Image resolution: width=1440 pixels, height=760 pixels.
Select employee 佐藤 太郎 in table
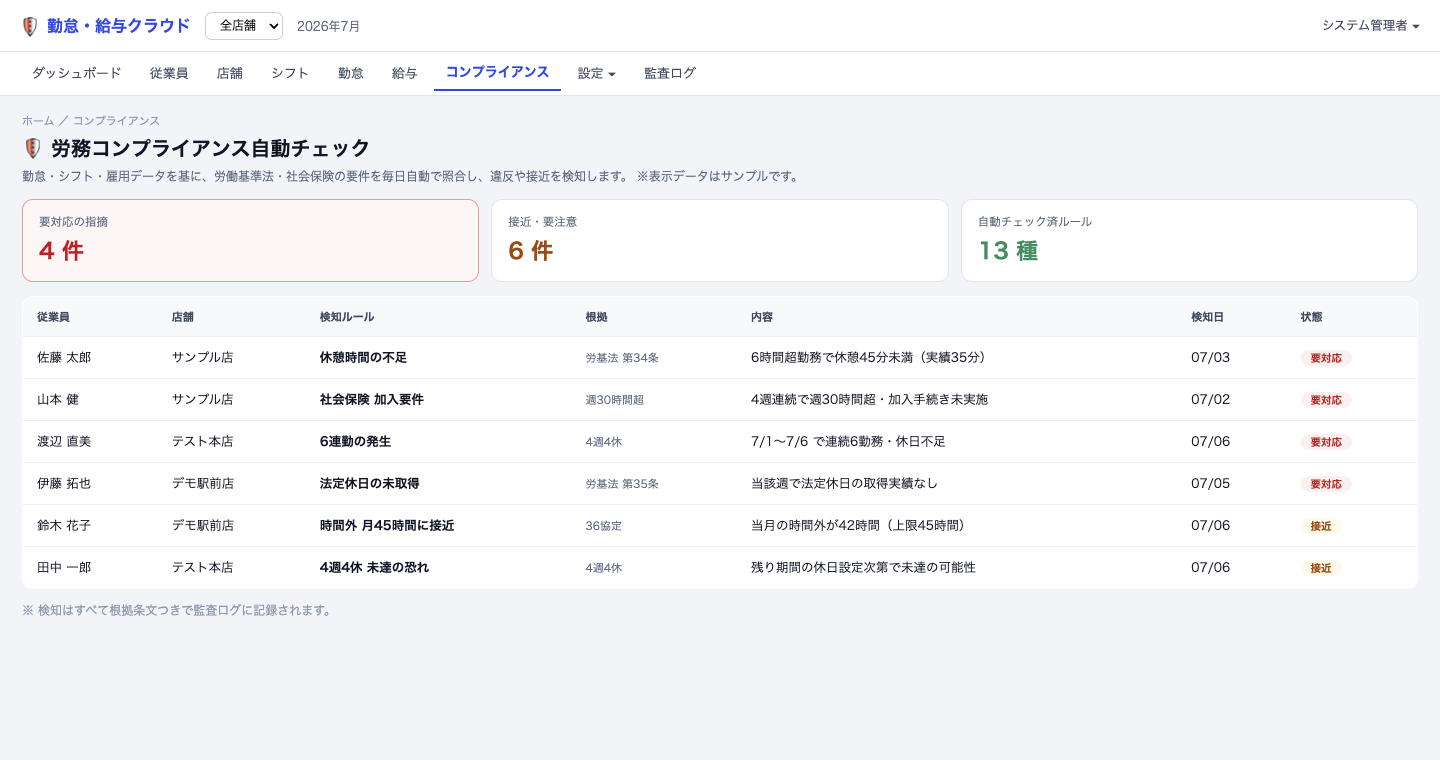click(64, 357)
